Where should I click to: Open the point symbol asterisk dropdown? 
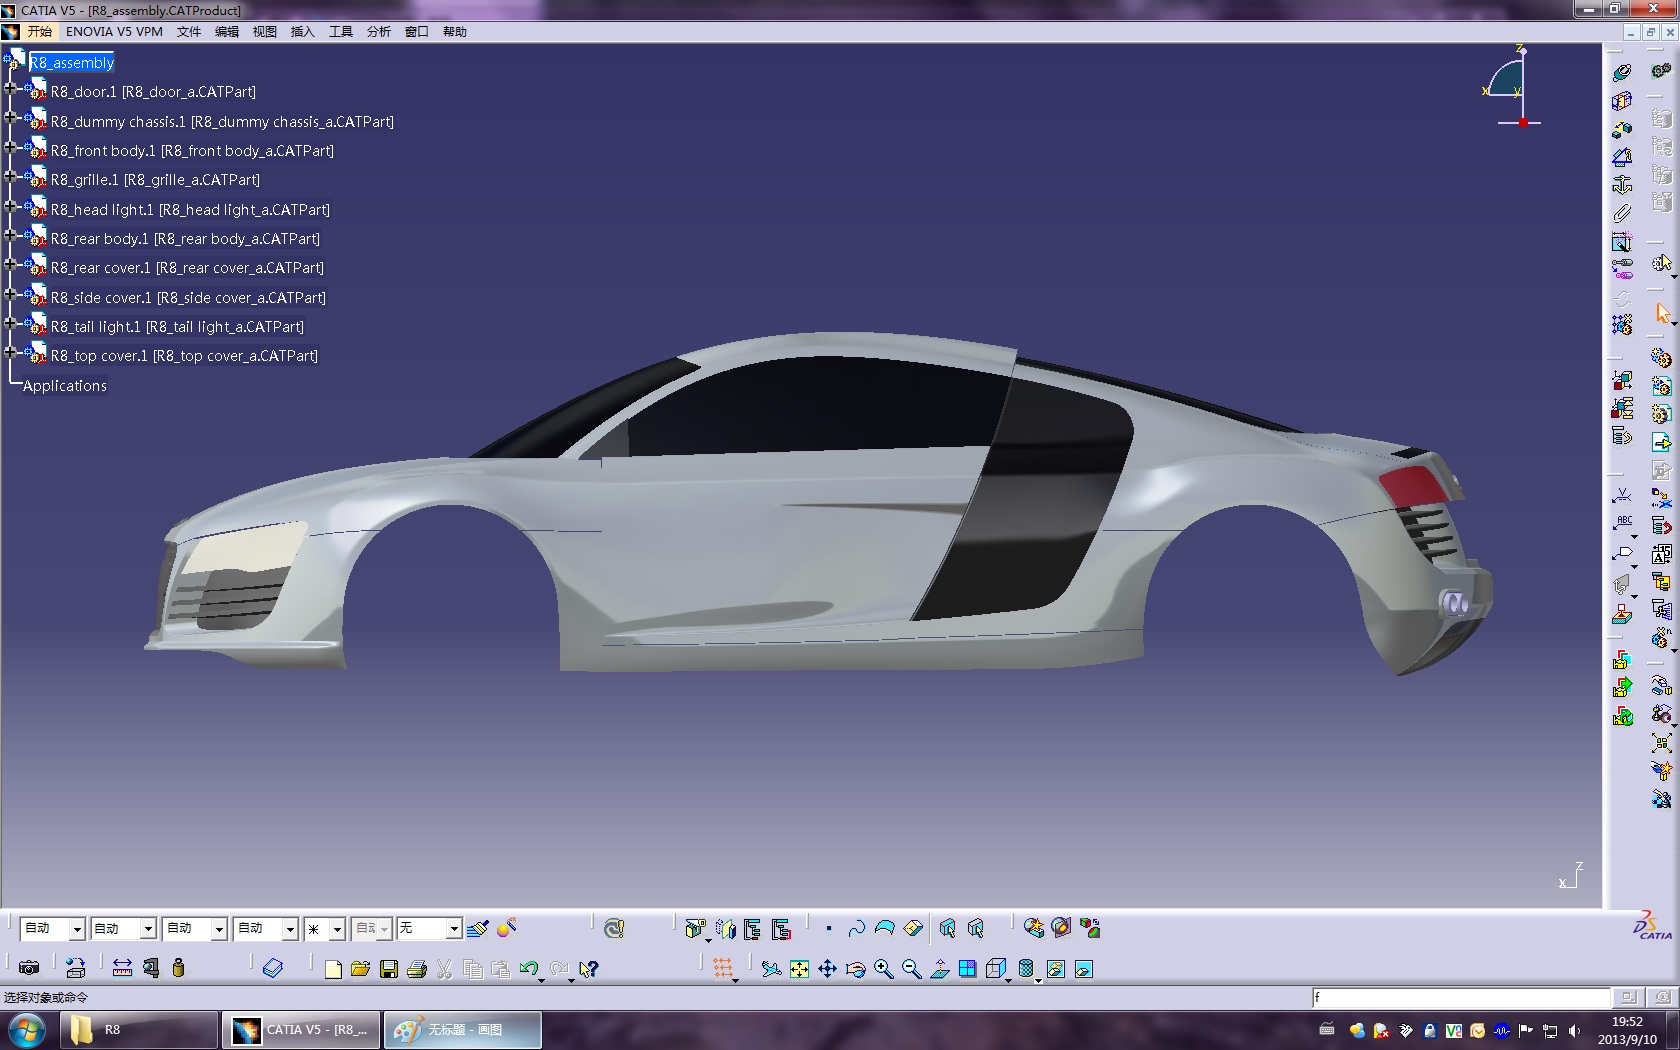pyautogui.click(x=337, y=929)
